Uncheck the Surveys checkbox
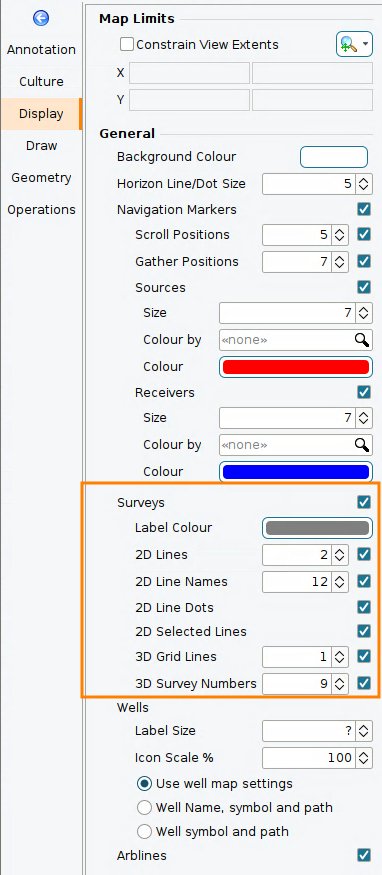Viewport: 382px width, 875px height. point(364,502)
